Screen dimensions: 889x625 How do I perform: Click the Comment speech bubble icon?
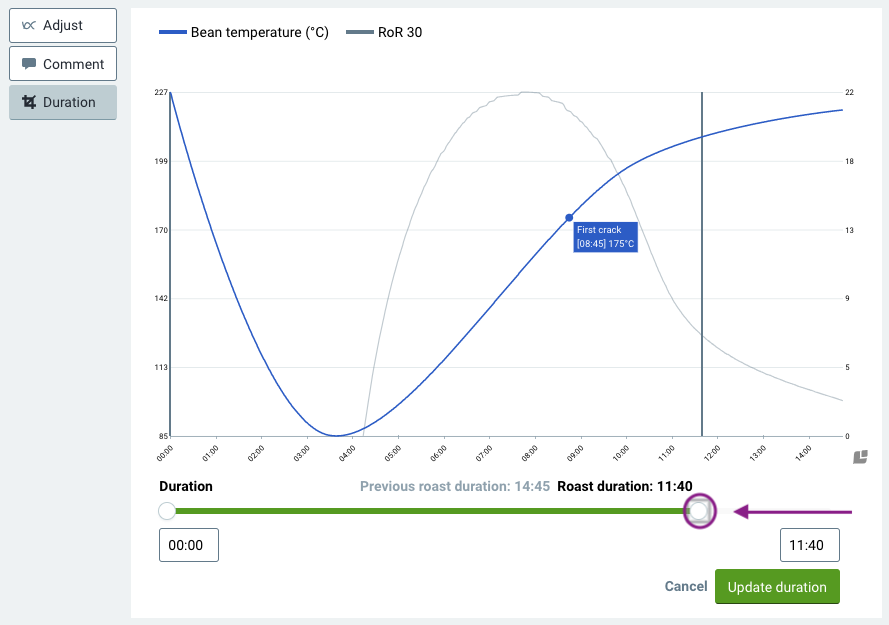click(29, 64)
